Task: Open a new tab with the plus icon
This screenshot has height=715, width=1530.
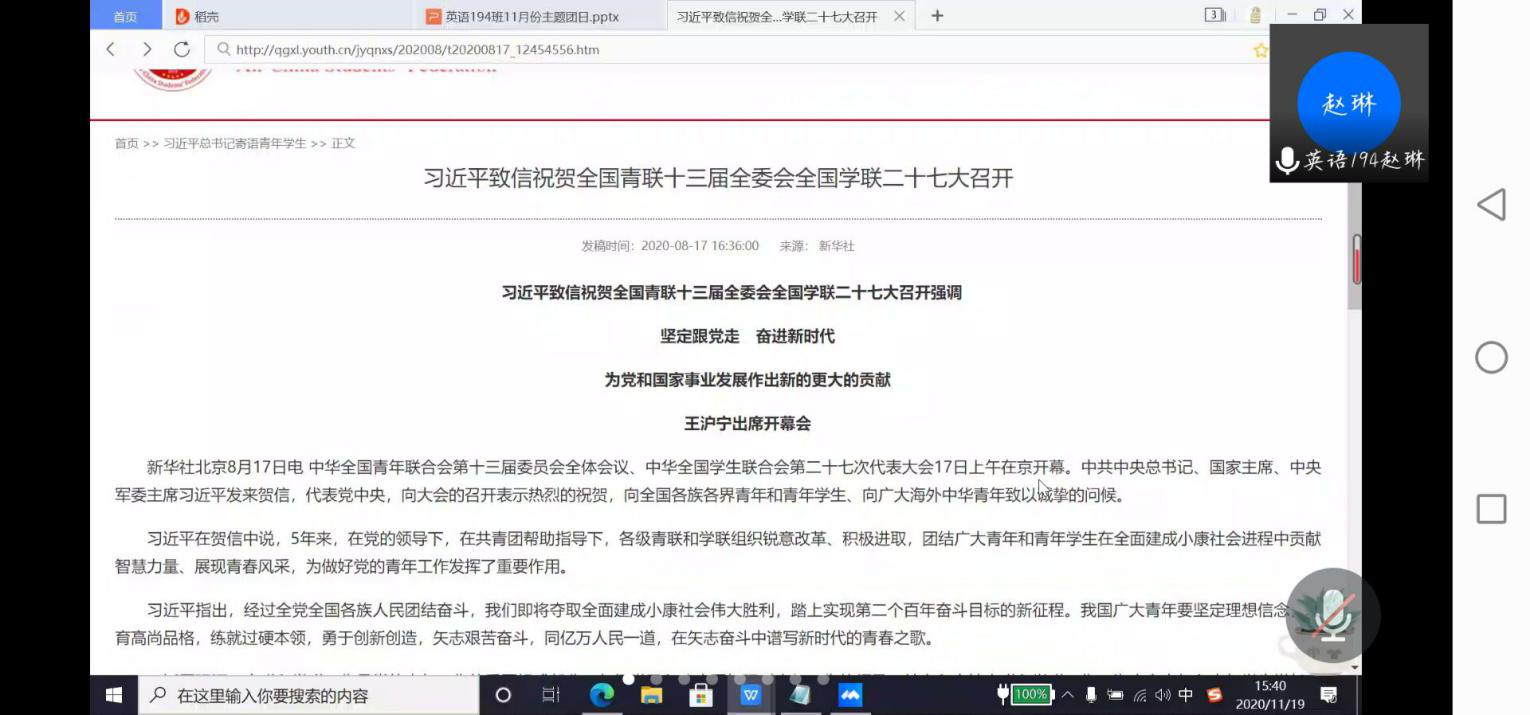Action: (937, 16)
